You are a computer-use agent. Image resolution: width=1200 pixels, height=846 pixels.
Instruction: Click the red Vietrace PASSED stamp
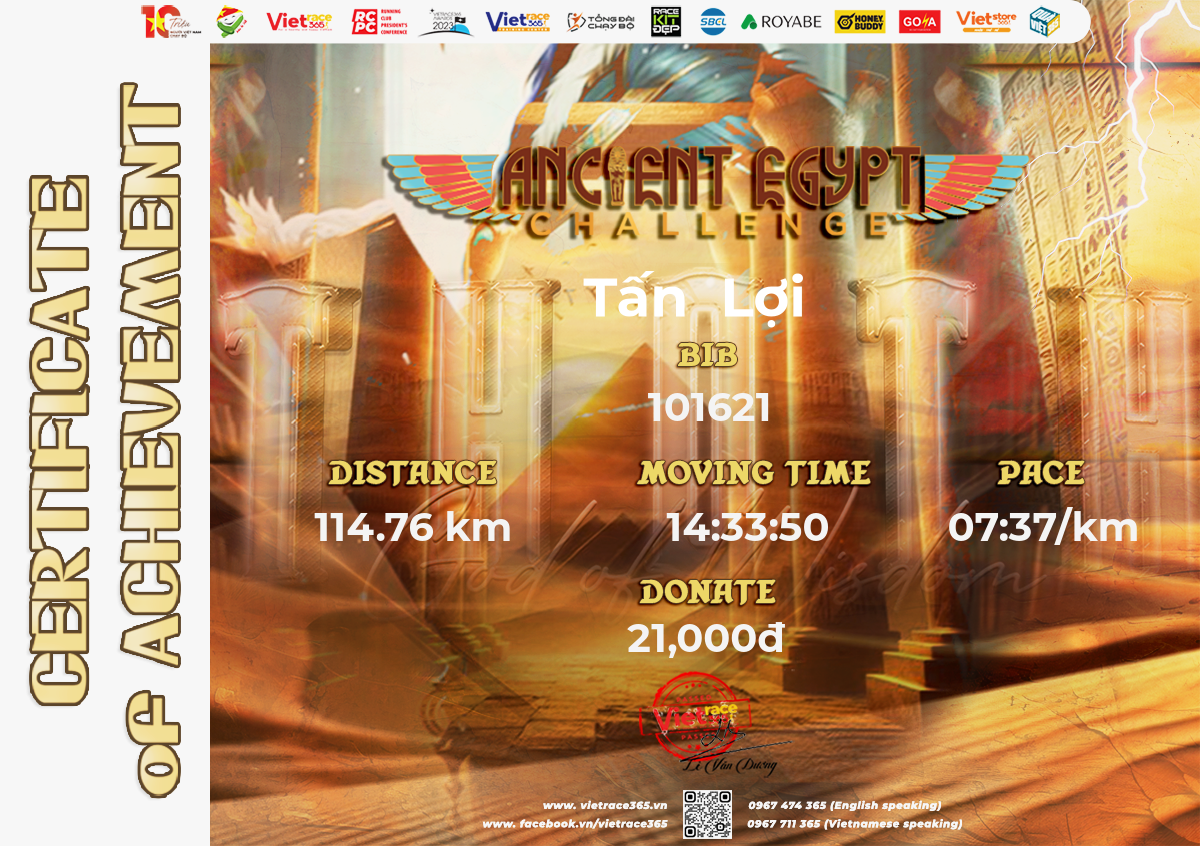click(x=695, y=717)
